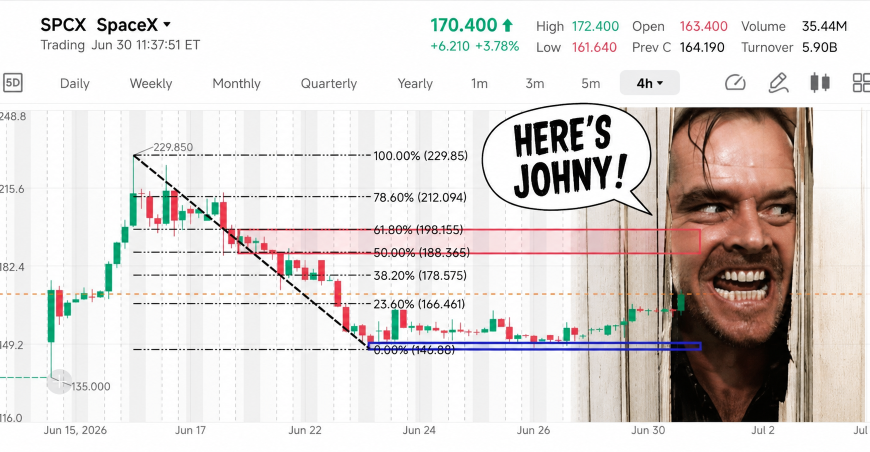Open the 4h interval dropdown

[649, 83]
